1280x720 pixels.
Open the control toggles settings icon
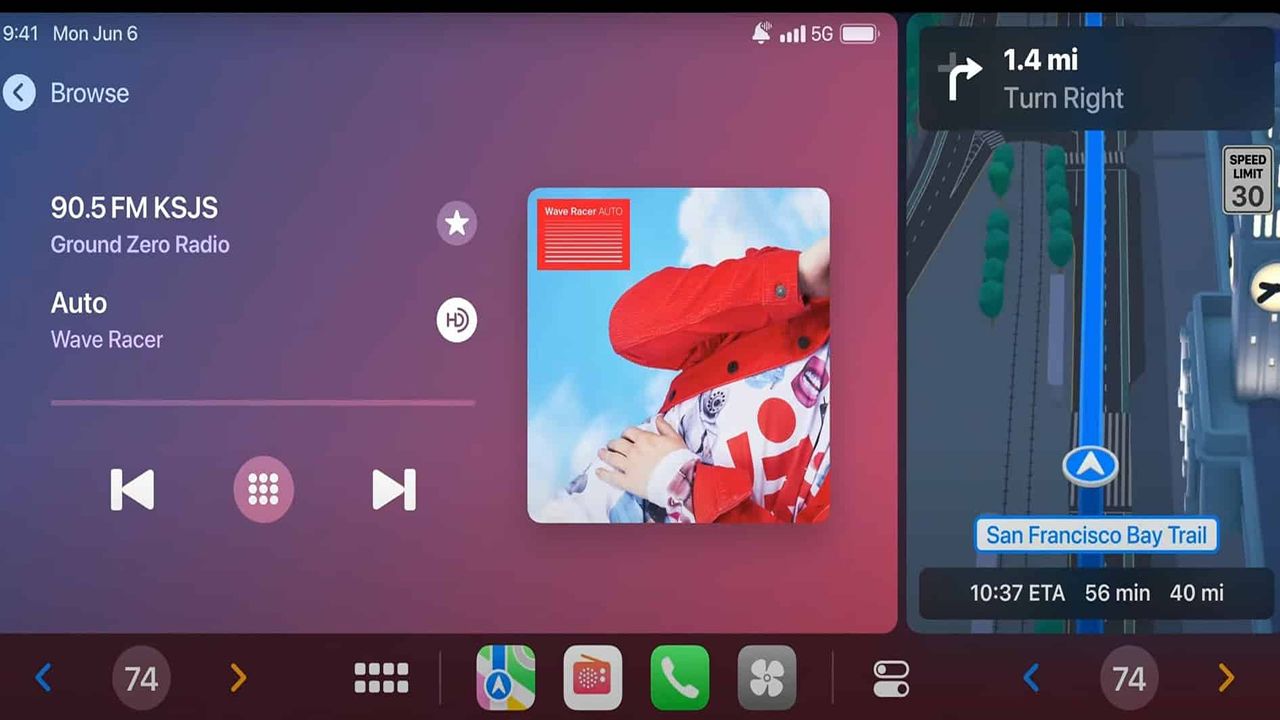pos(891,678)
